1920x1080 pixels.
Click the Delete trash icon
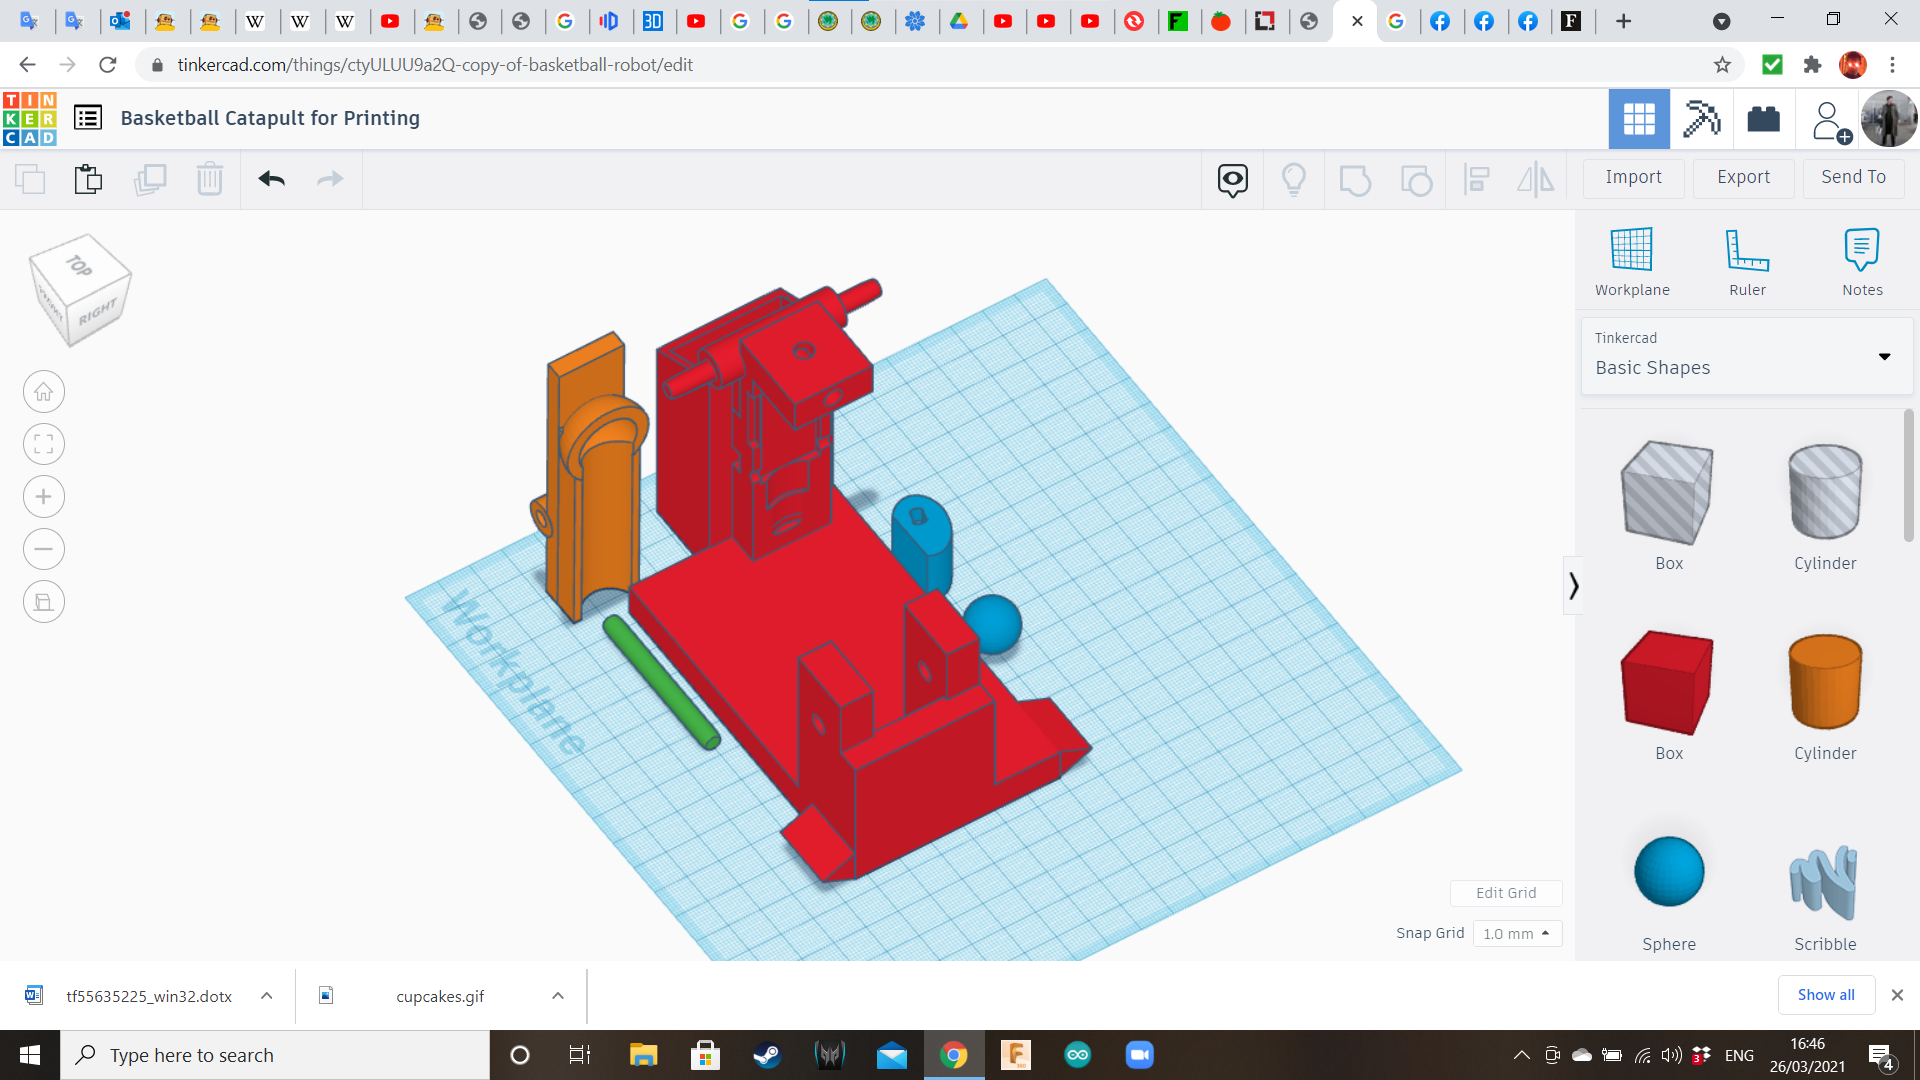pos(210,179)
